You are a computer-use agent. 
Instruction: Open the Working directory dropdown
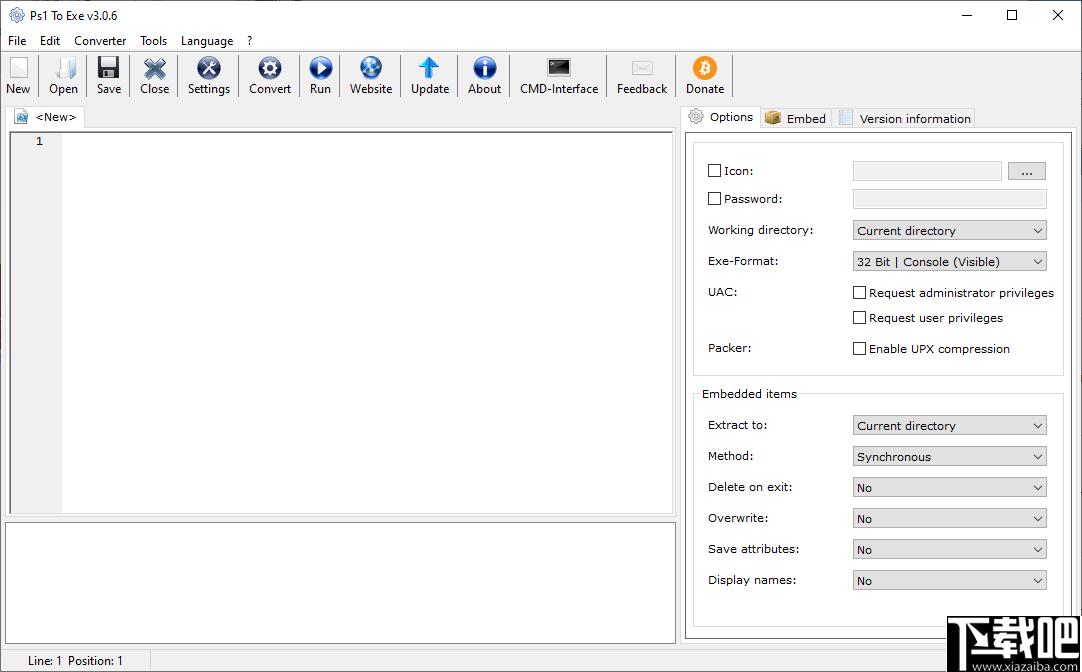950,230
